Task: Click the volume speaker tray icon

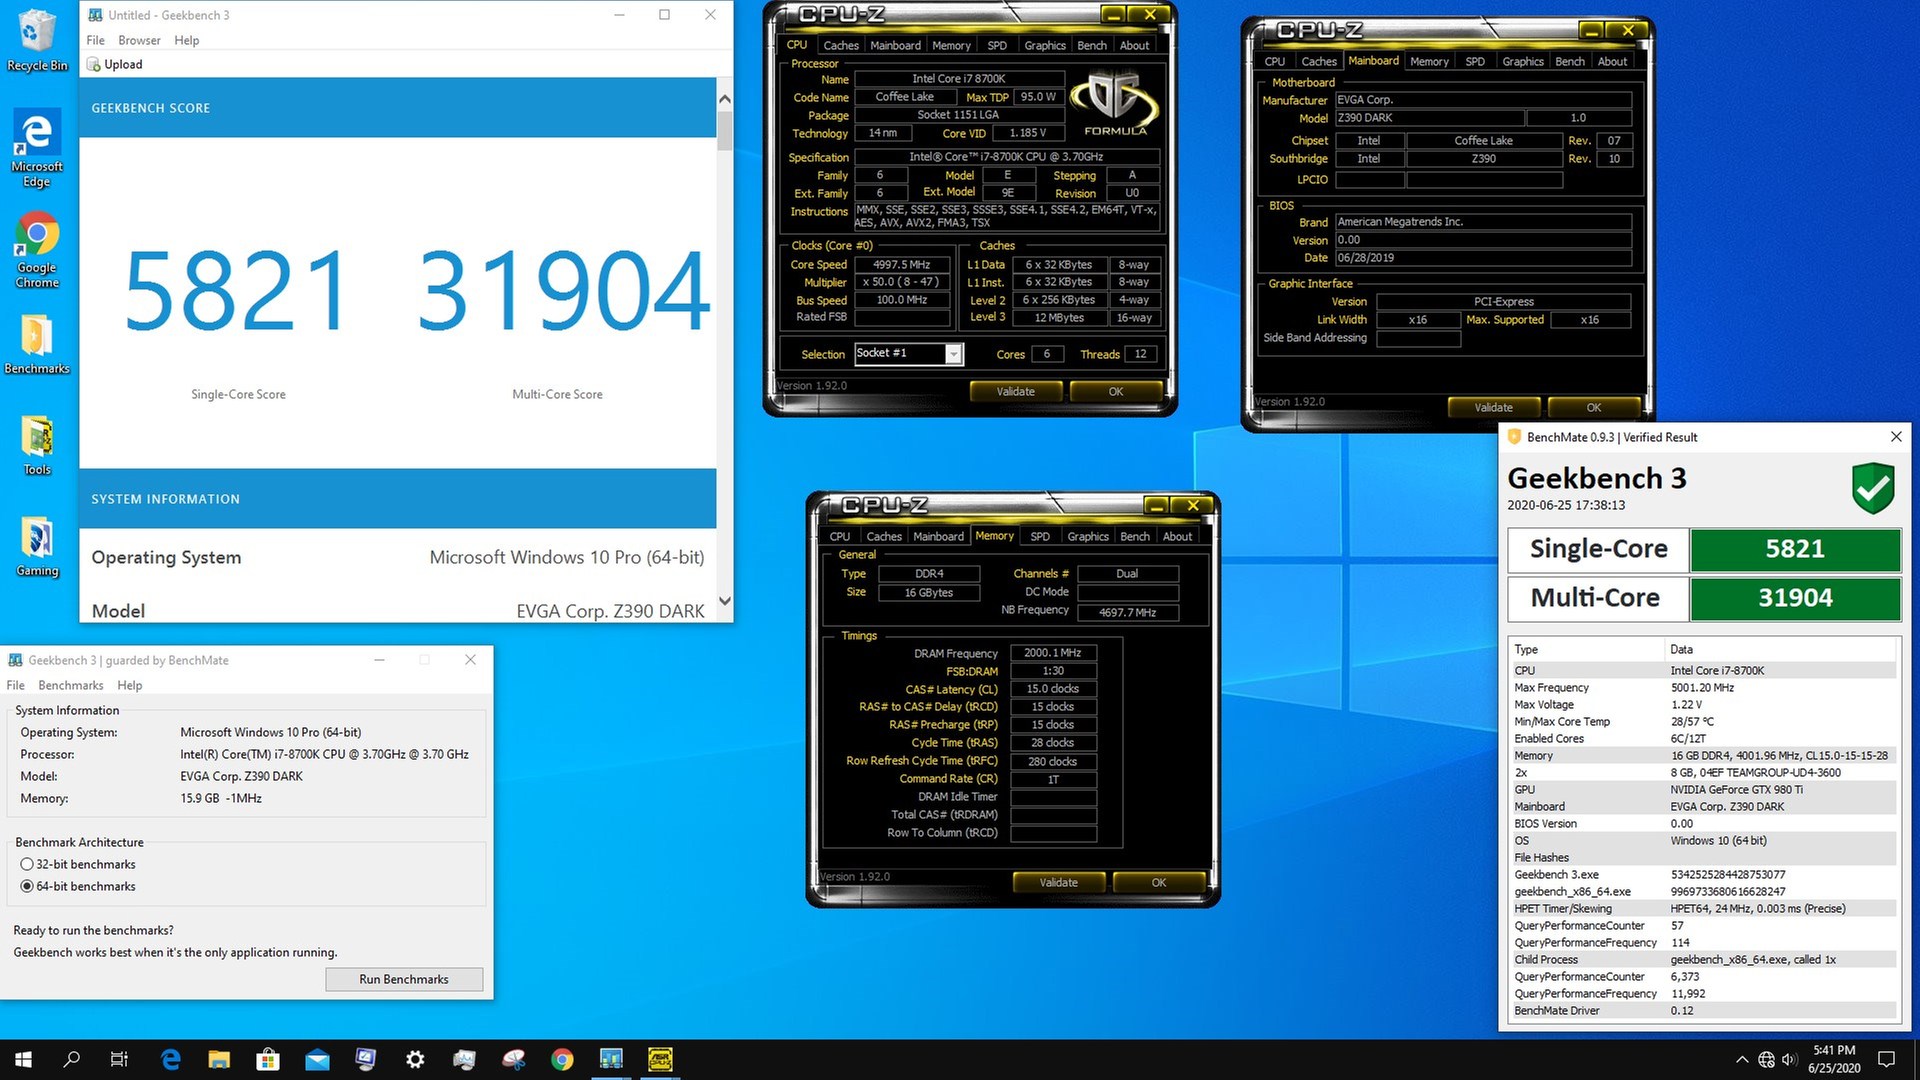Action: click(1790, 1059)
